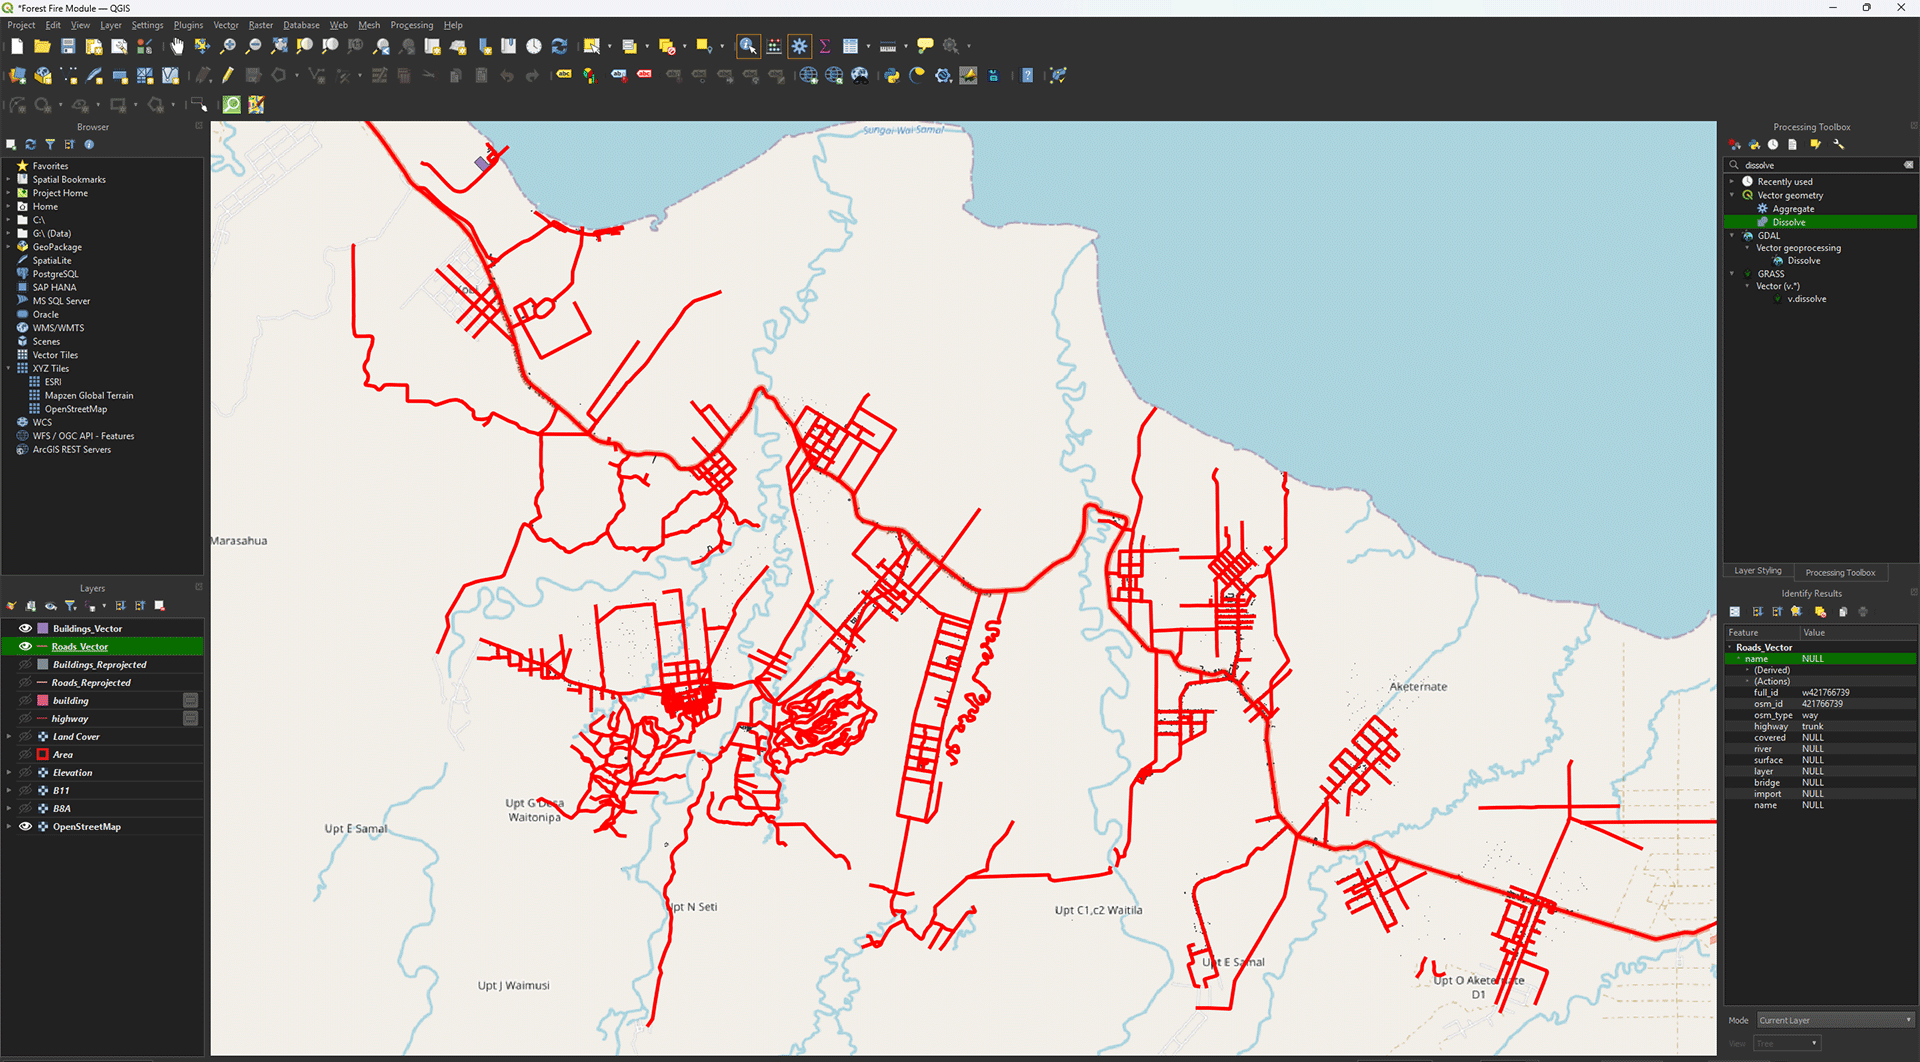Hide the OpenStreetMap layer
Screen dimensions: 1920x1062
25,827
